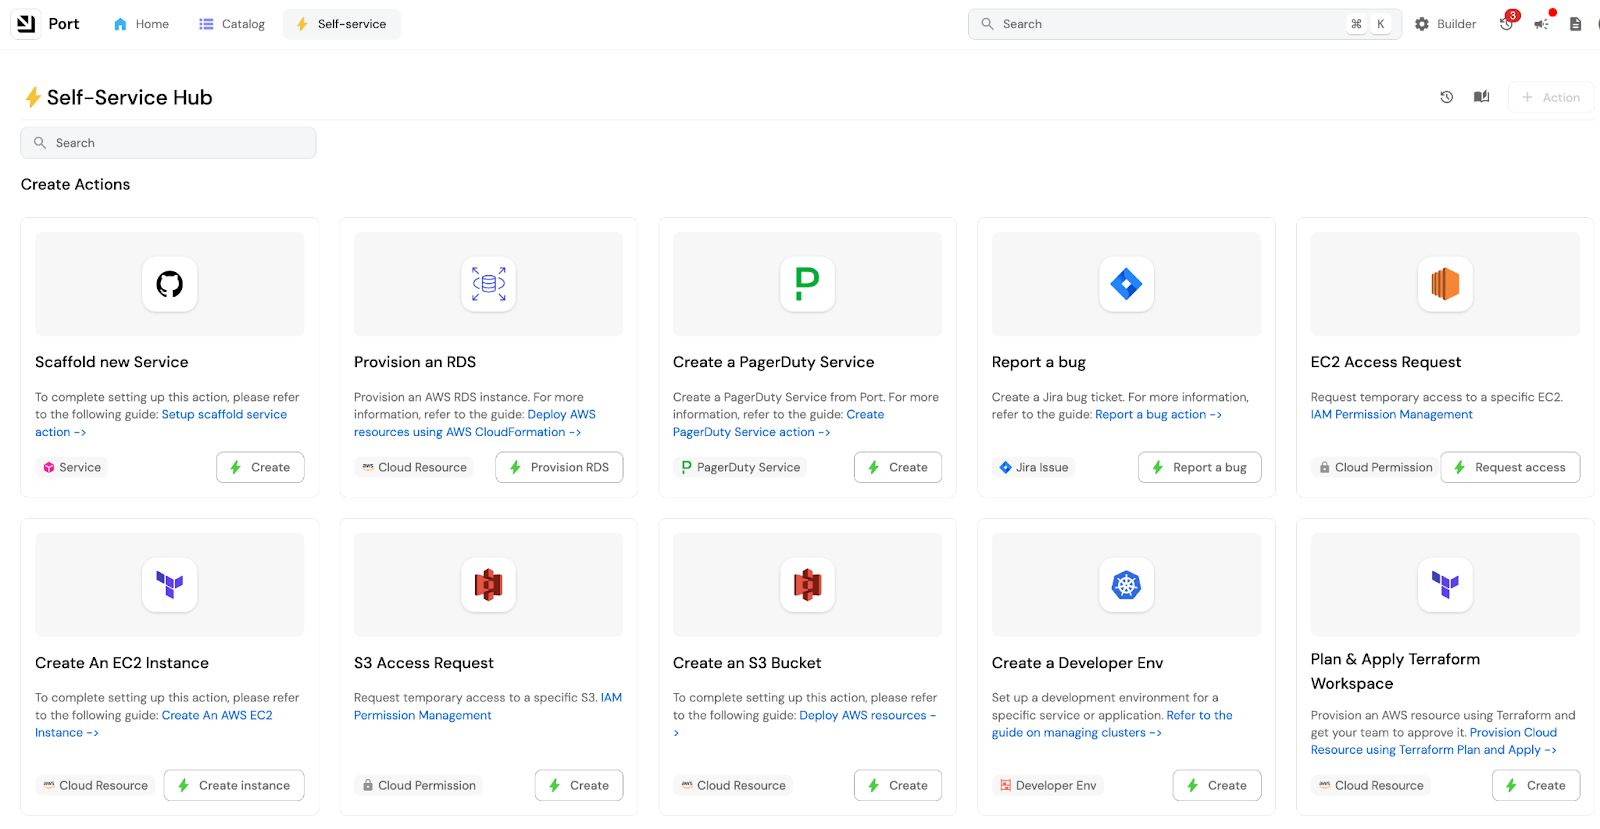Open Create PagerDuty Service action link

[x=751, y=432]
